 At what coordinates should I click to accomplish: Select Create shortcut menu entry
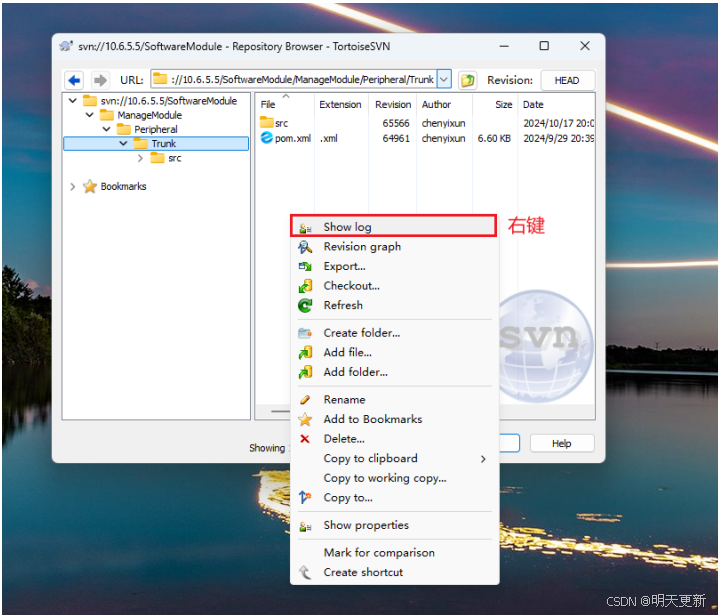(x=394, y=572)
